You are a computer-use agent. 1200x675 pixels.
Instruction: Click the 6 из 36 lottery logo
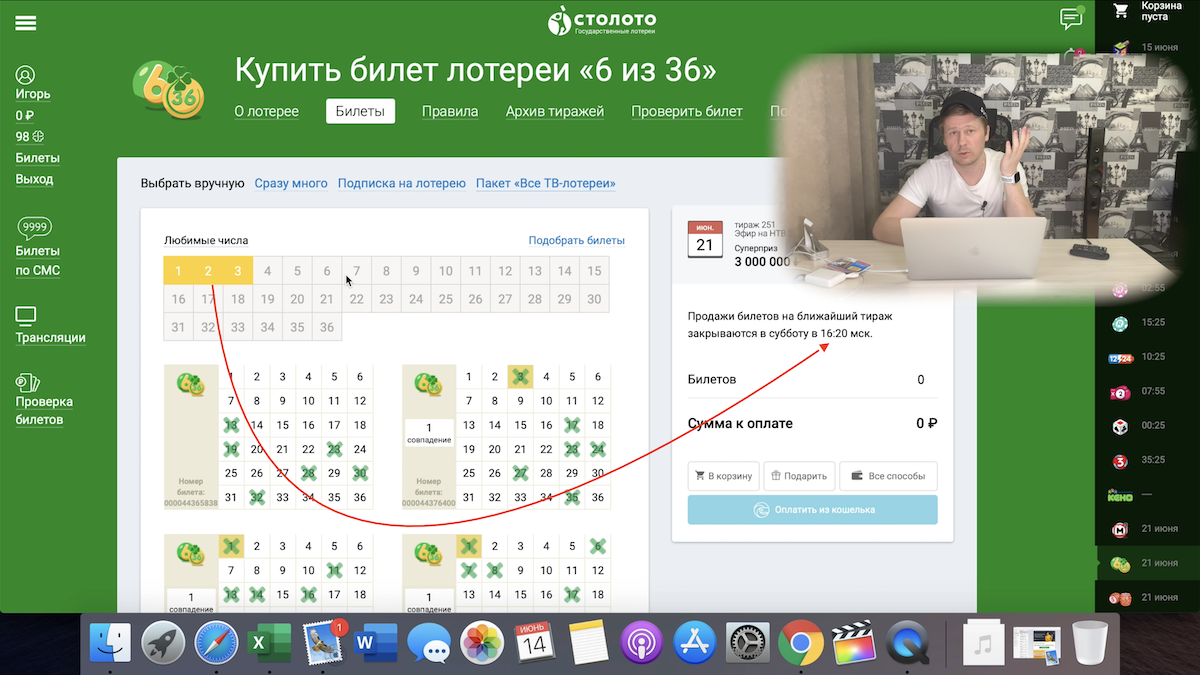click(168, 90)
